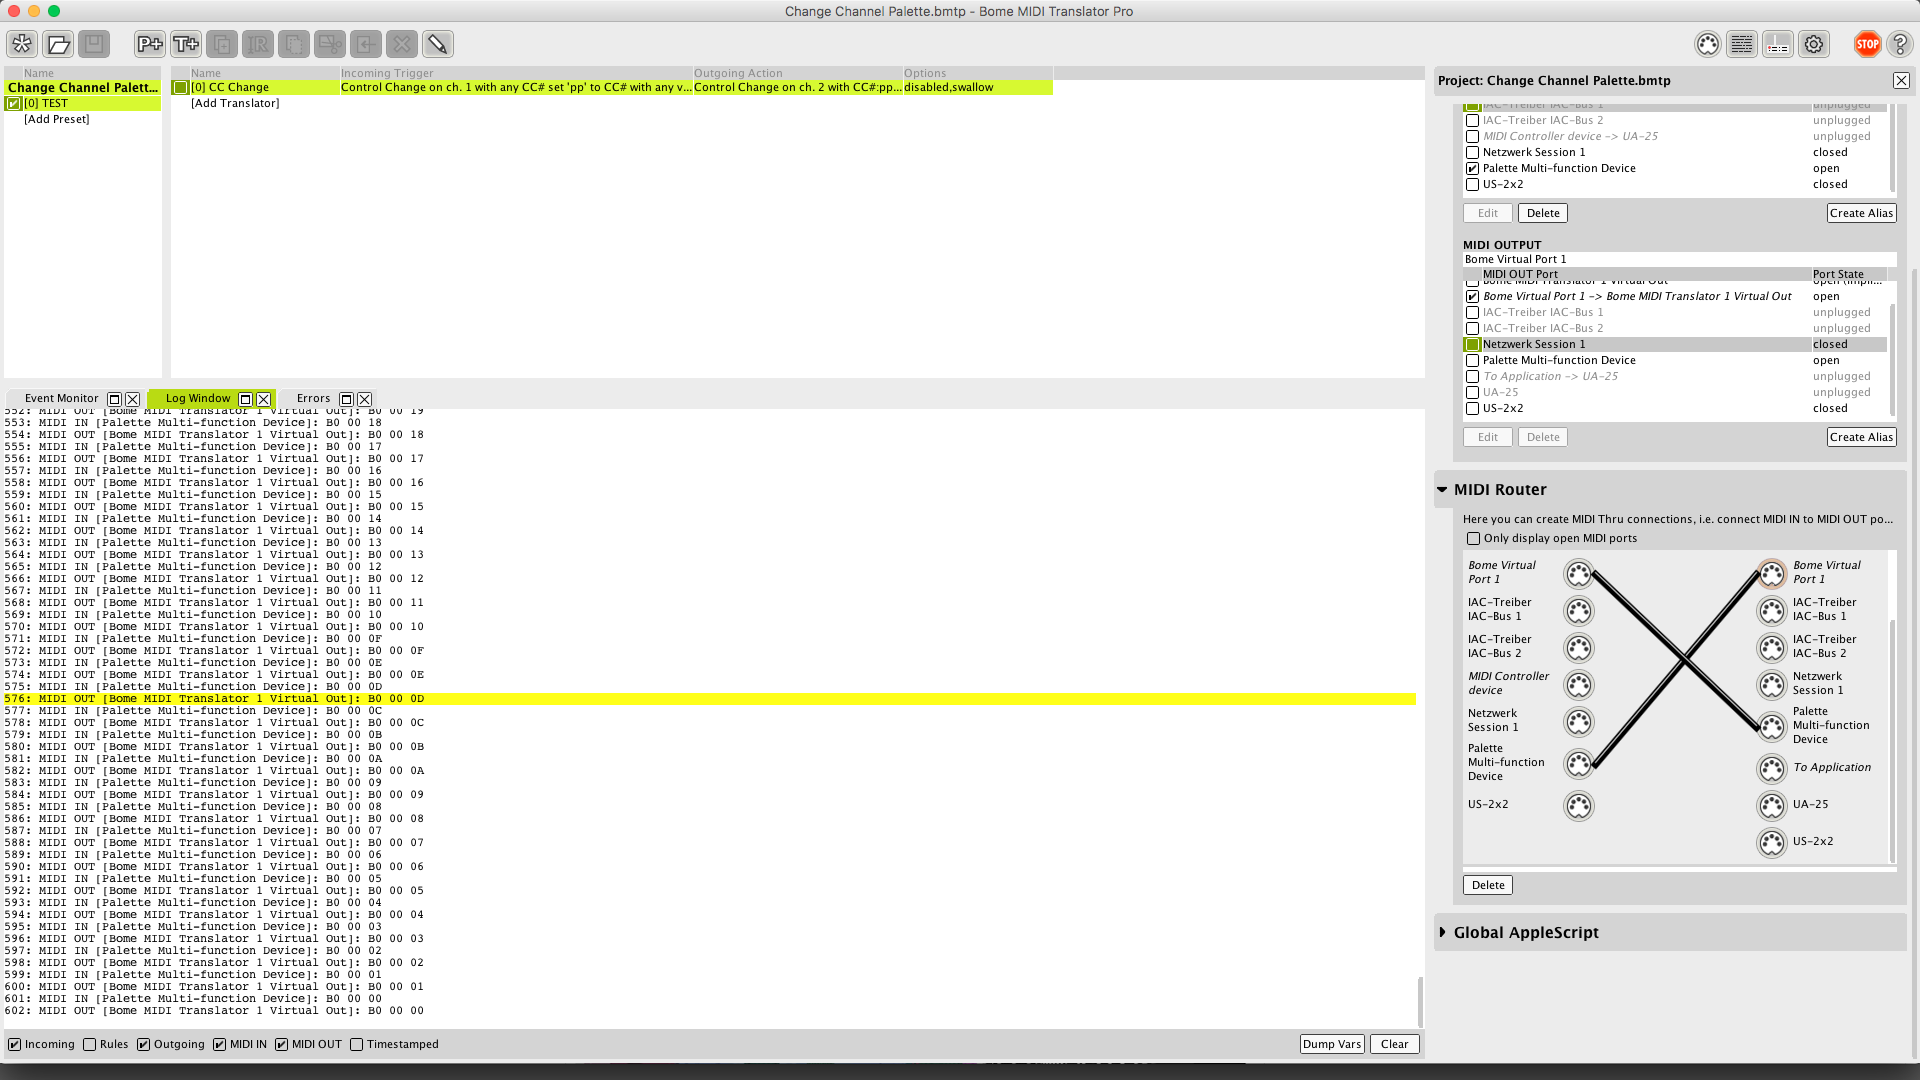Enable Timestamped log checkbox
This screenshot has width=1920, height=1080.
pos(357,1045)
